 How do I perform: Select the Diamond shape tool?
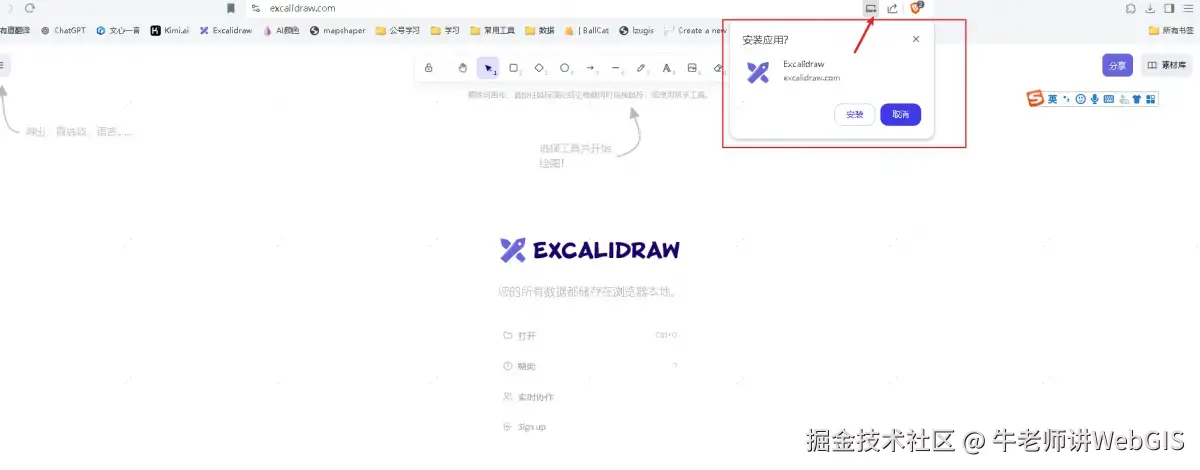(x=539, y=68)
